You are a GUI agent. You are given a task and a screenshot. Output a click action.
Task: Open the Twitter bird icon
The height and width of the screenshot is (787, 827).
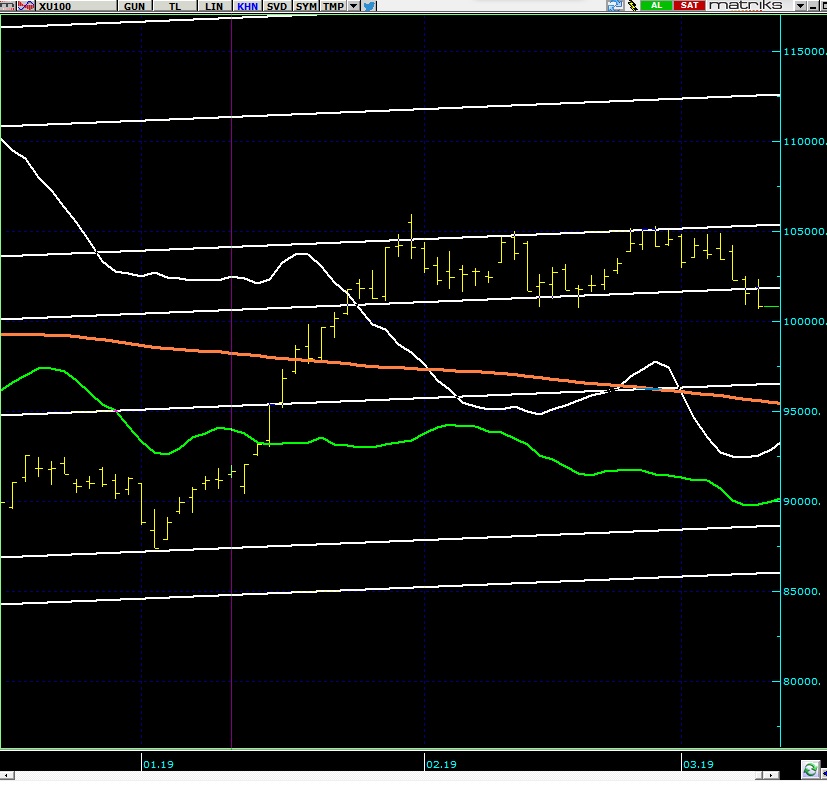[369, 6]
